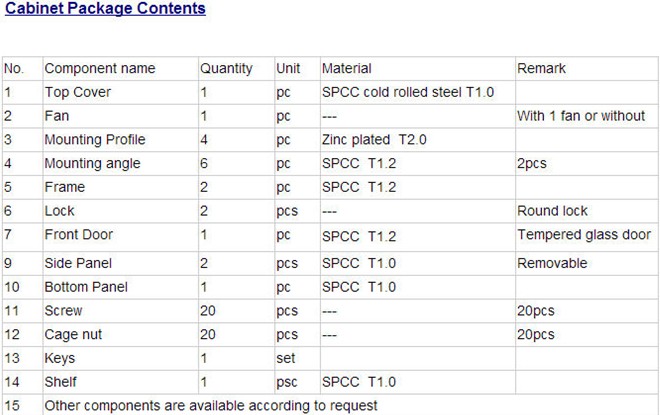660x415 pixels.
Task: Click the Cage nut cell
Action: click(x=73, y=335)
